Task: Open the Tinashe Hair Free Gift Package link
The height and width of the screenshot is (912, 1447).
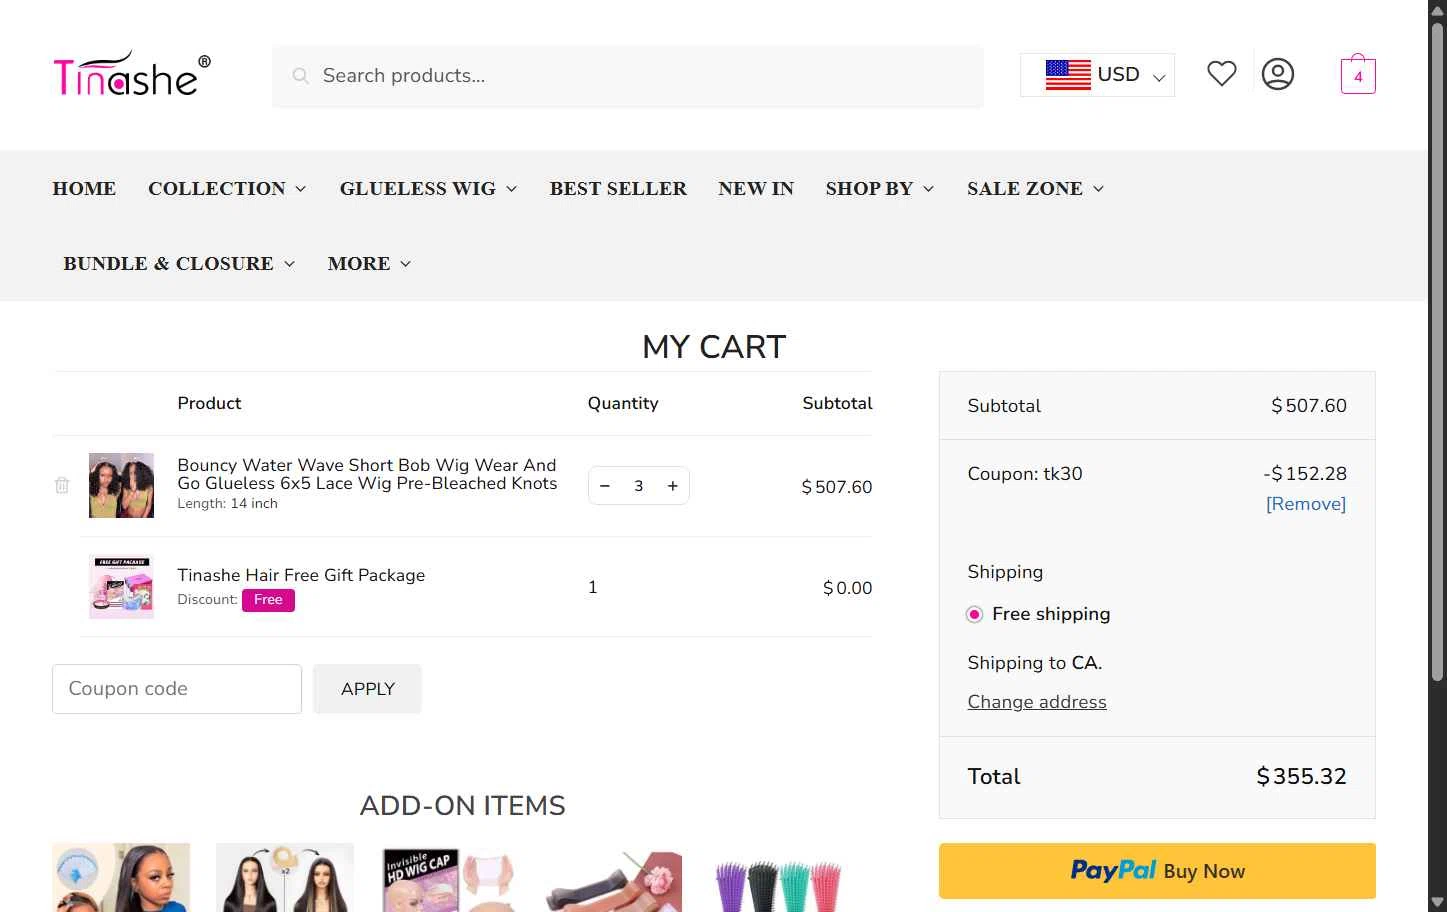Action: (x=301, y=575)
